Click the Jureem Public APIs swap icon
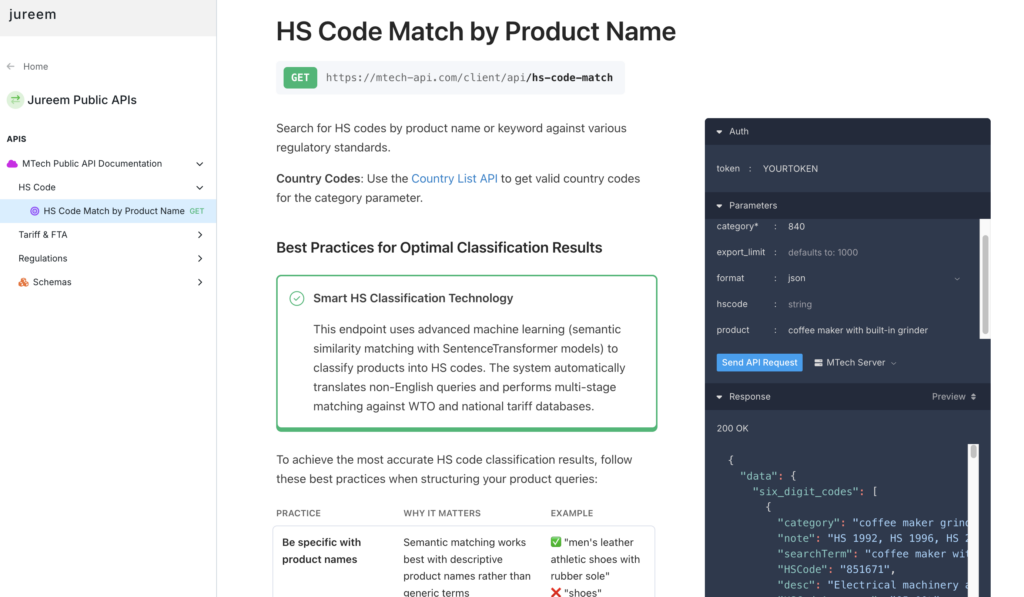The width and height of the screenshot is (1024, 597). [x=15, y=99]
